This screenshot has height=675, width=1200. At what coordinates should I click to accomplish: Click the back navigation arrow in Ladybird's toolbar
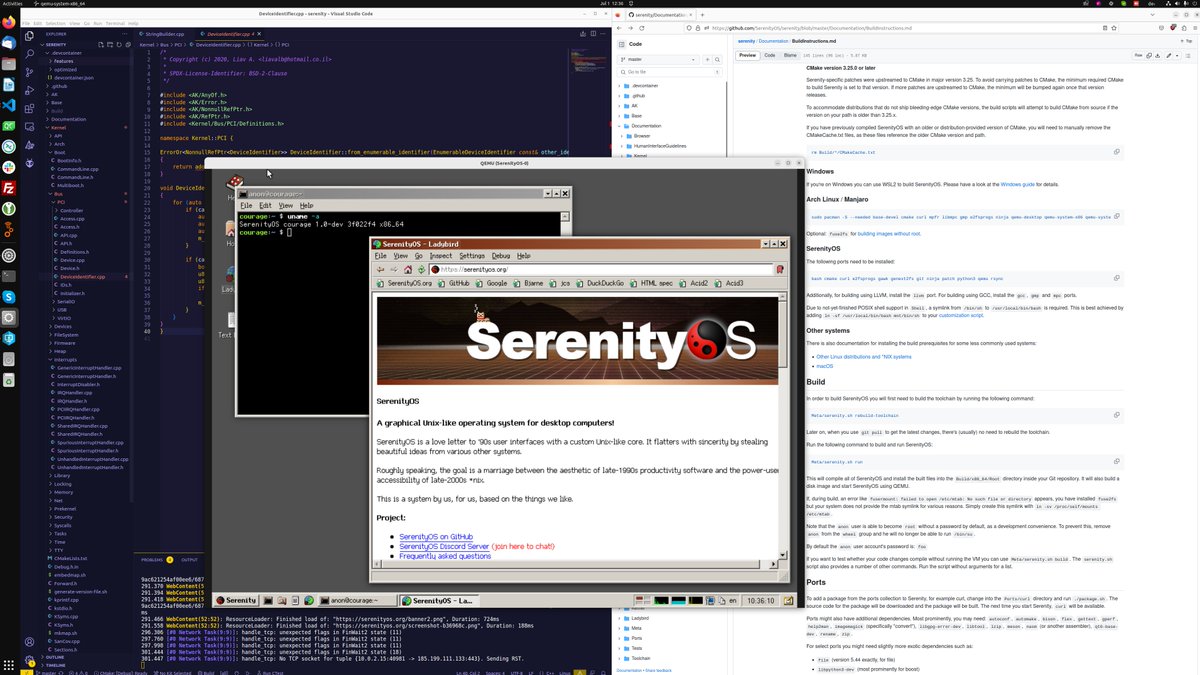(x=378, y=271)
